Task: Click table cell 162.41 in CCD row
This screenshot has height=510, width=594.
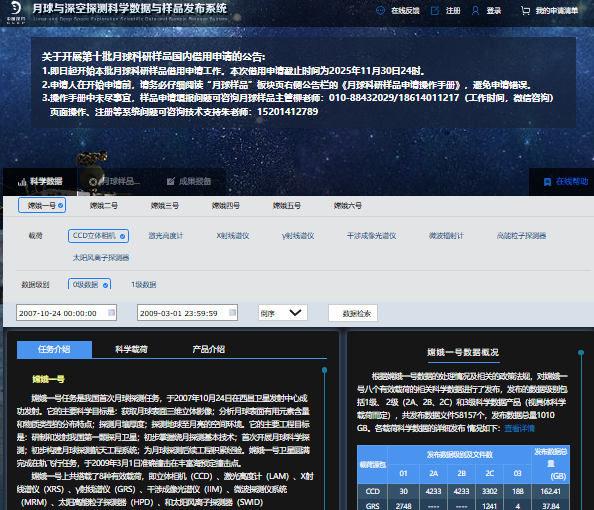Action: point(550,491)
